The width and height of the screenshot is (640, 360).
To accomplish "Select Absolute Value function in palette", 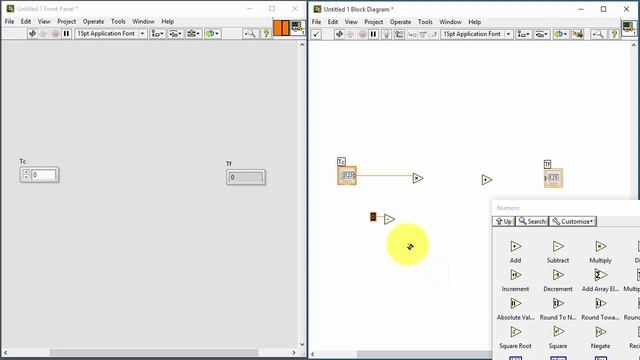I will 516,304.
